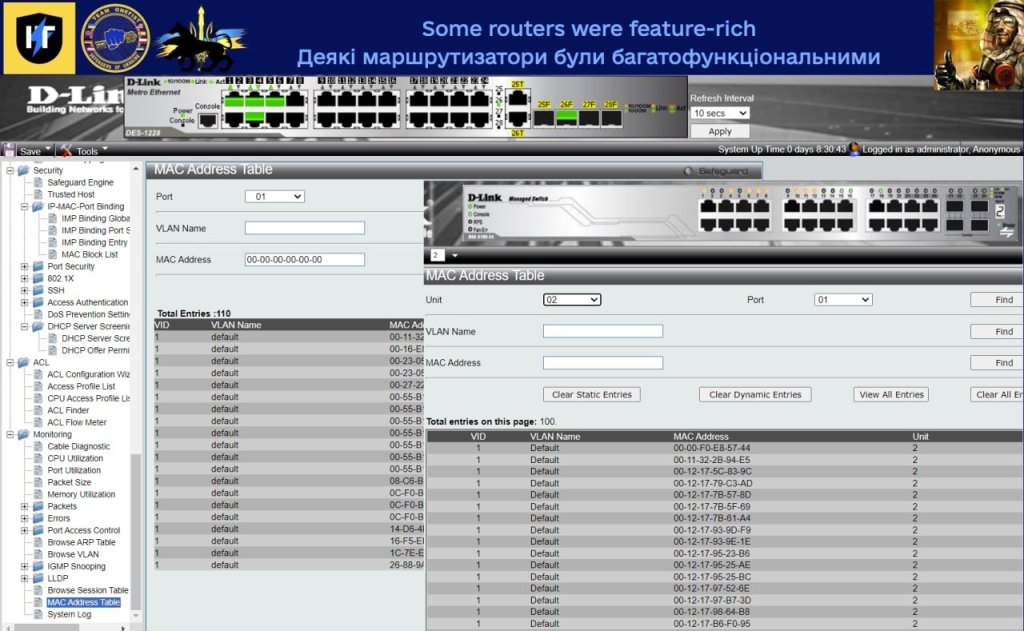Click the Save floppy disk icon
The image size is (1024, 631).
pyautogui.click(x=10, y=150)
